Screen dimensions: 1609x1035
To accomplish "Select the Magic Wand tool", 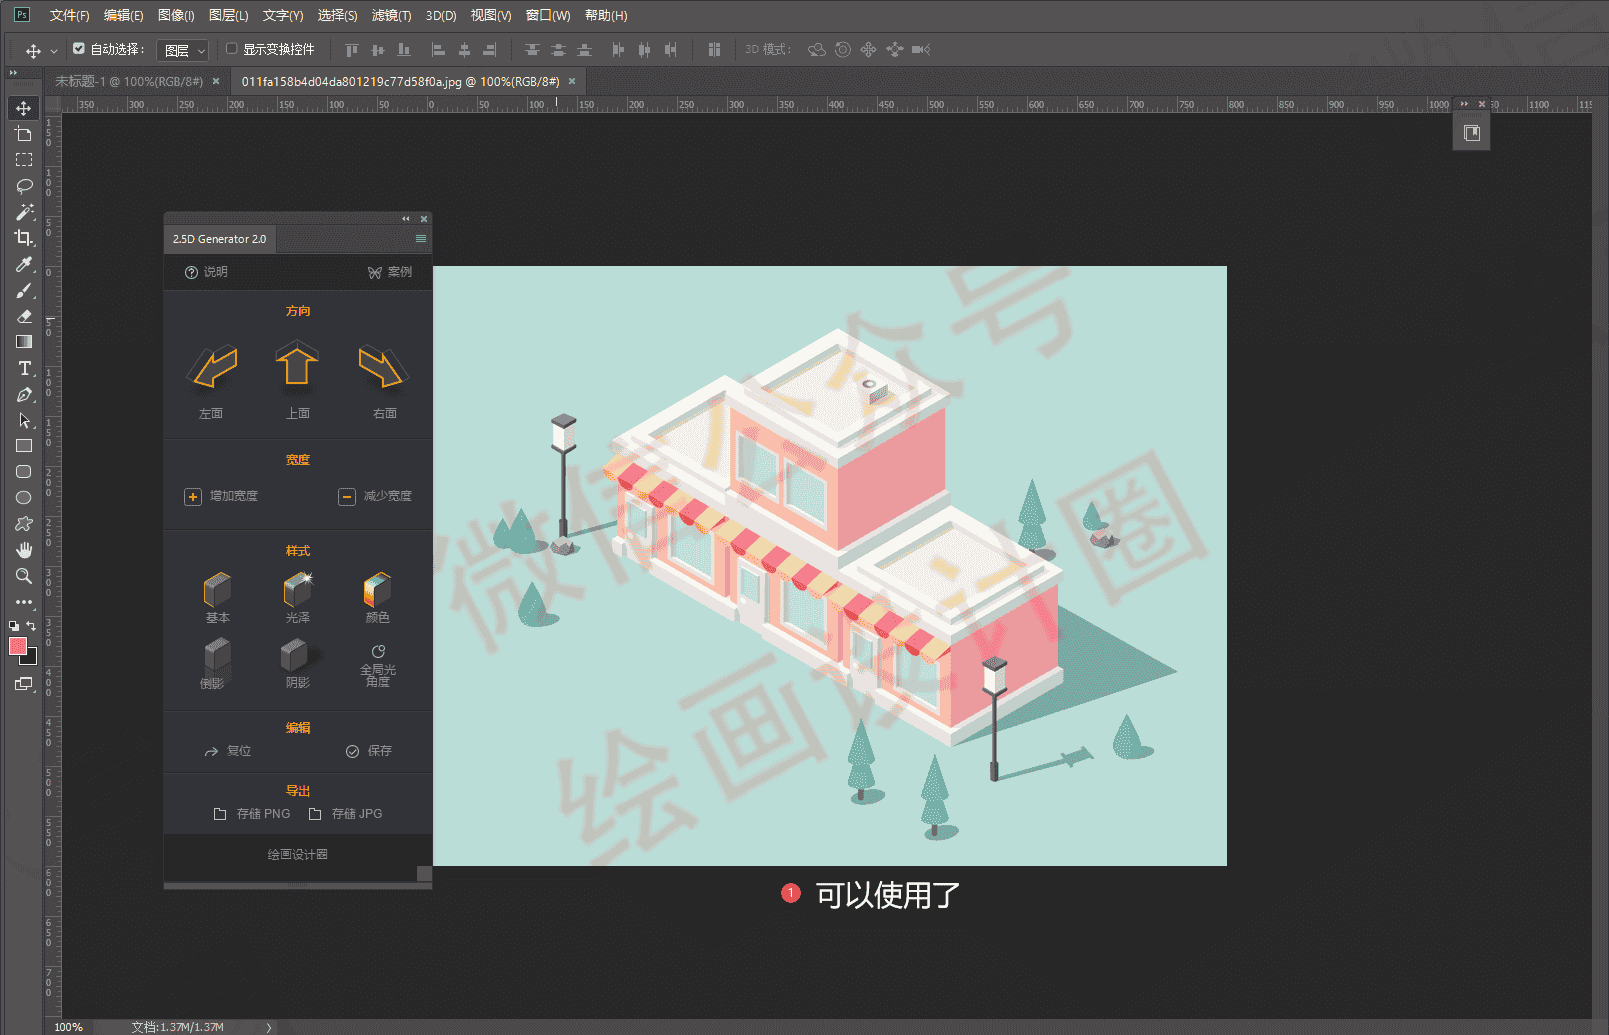I will (24, 212).
